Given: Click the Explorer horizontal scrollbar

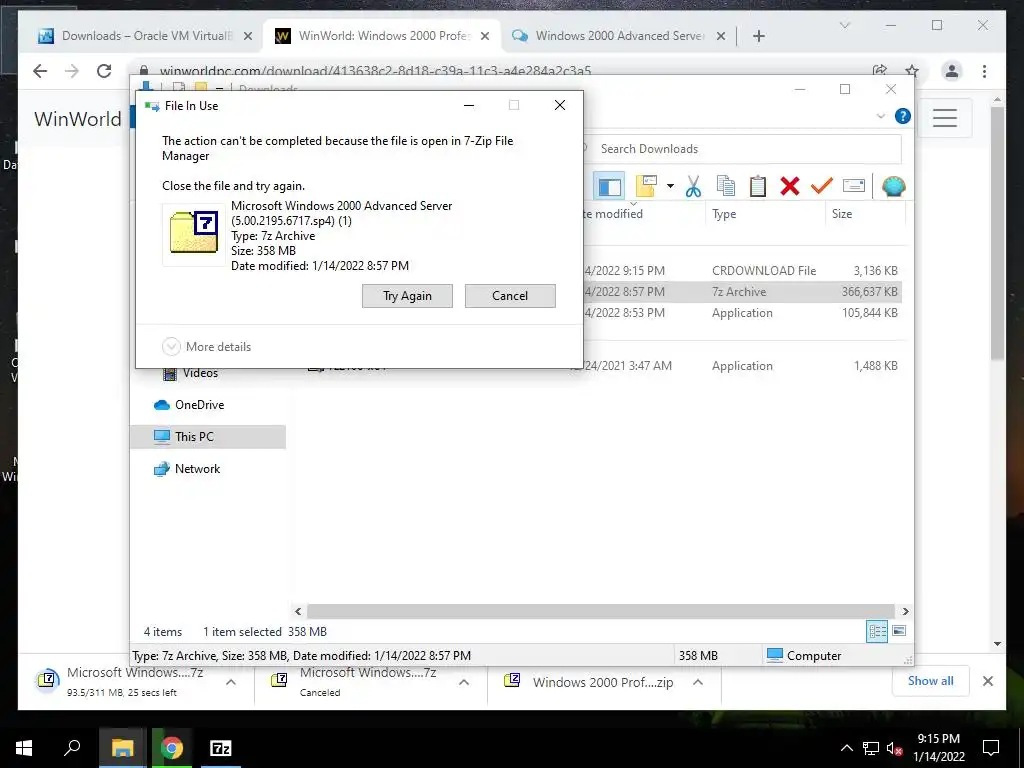Looking at the screenshot, I should (x=601, y=611).
